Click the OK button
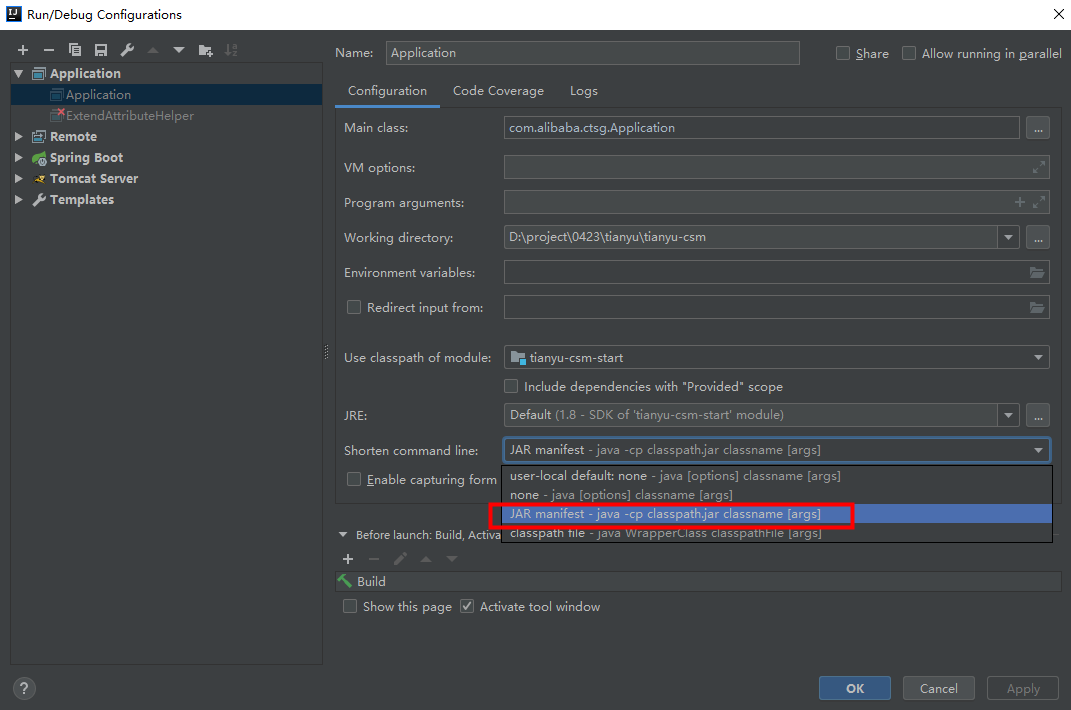Viewport: 1071px width, 710px height. tap(854, 688)
